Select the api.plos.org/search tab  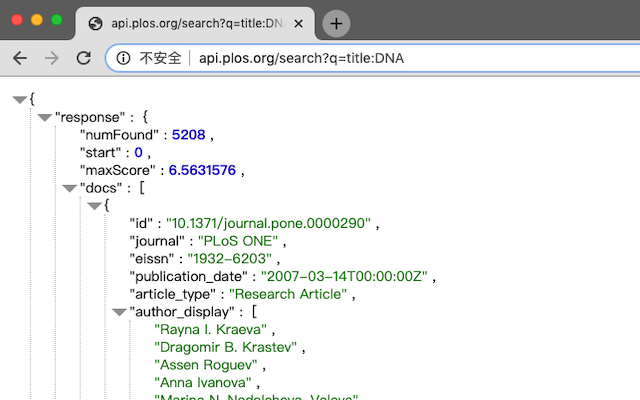(195, 24)
